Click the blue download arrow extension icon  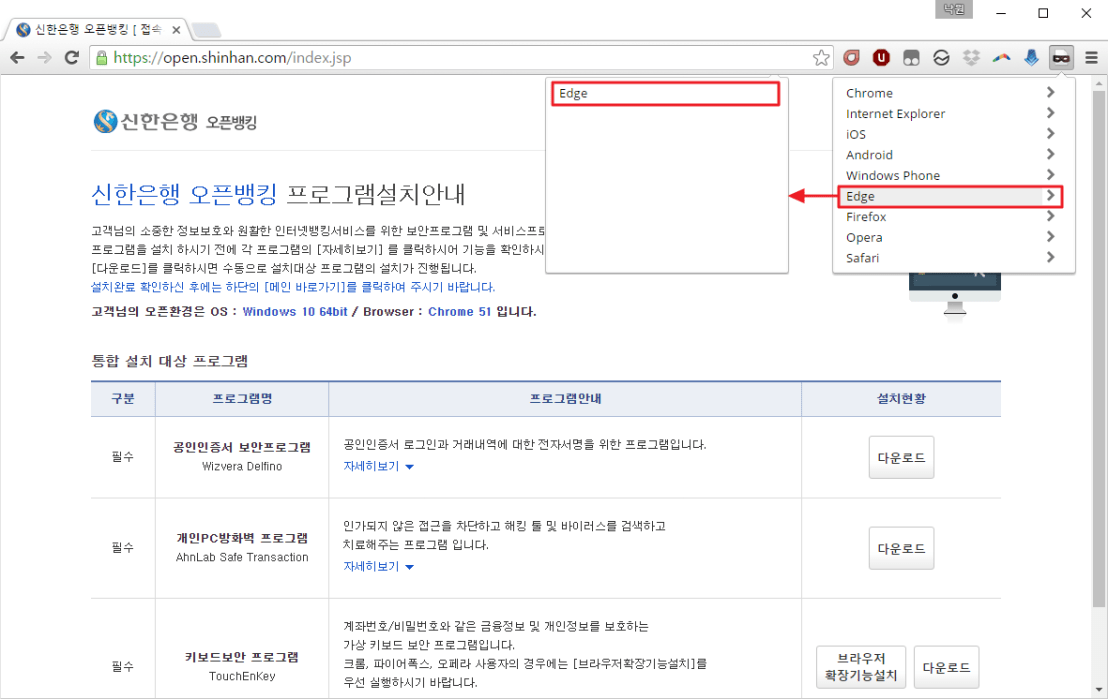1031,57
